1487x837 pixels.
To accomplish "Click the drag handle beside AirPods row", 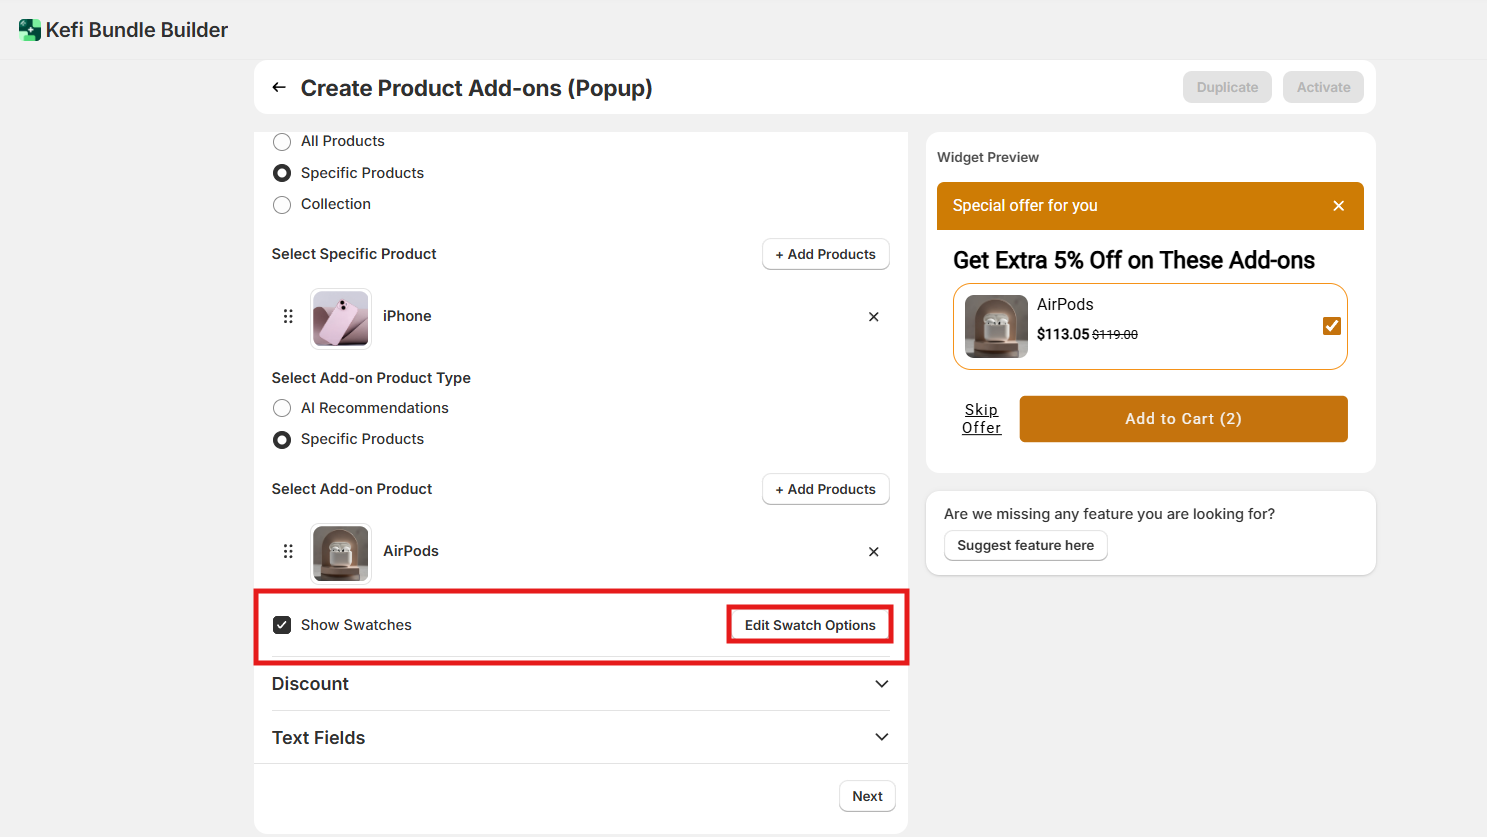I will coord(288,551).
